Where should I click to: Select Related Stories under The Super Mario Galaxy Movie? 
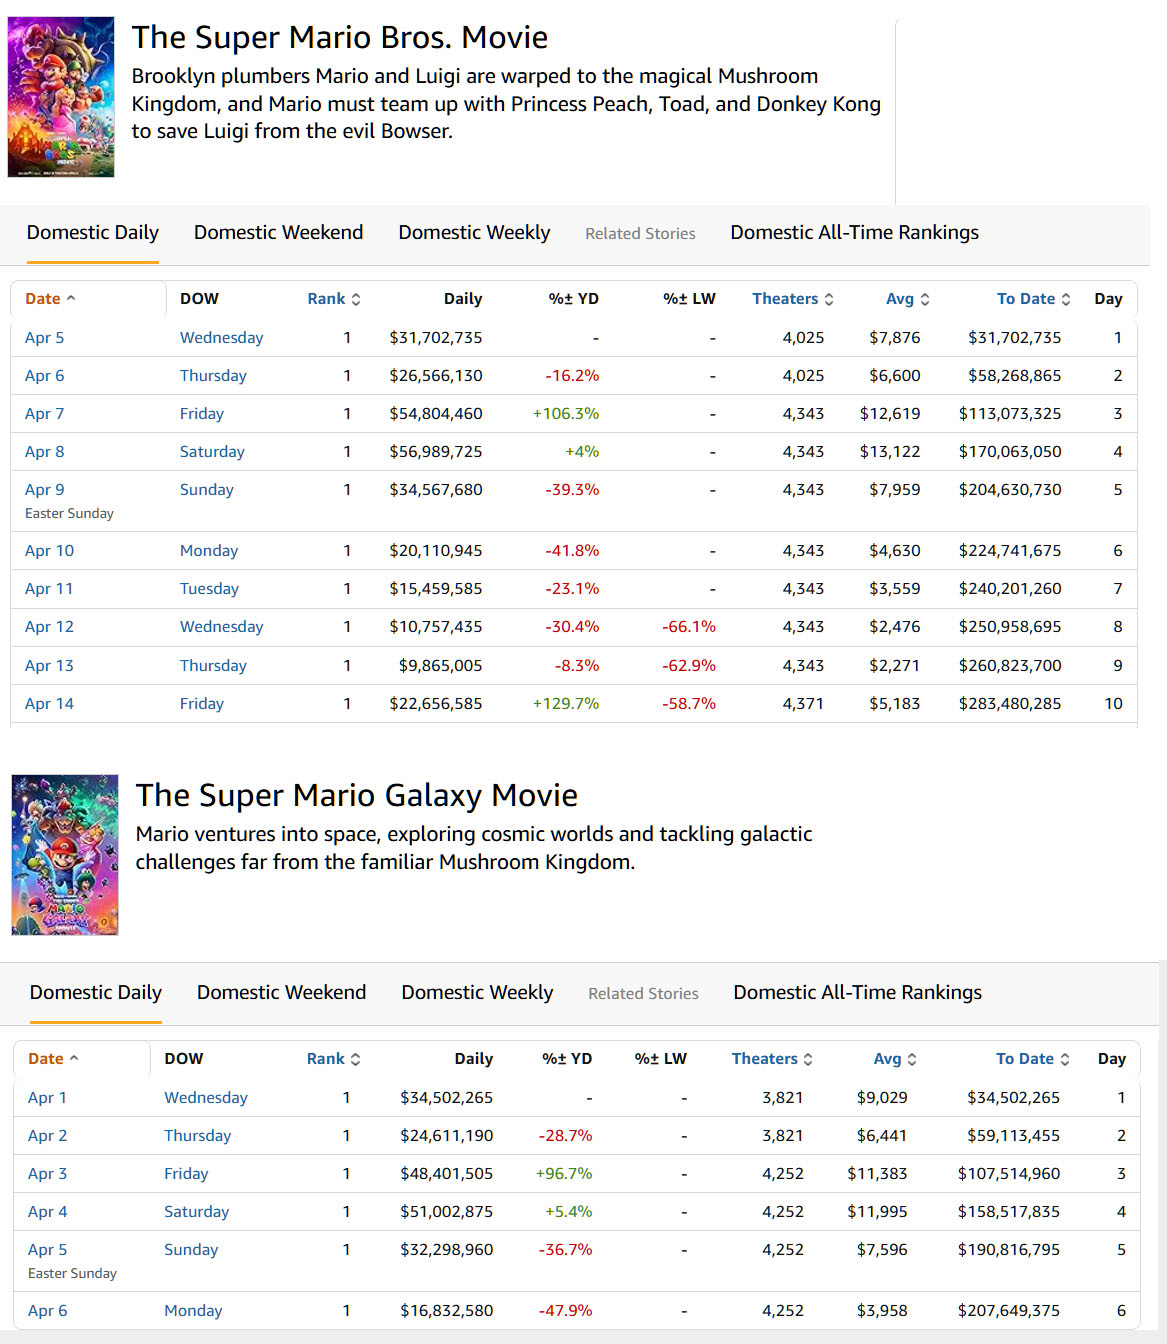(643, 994)
